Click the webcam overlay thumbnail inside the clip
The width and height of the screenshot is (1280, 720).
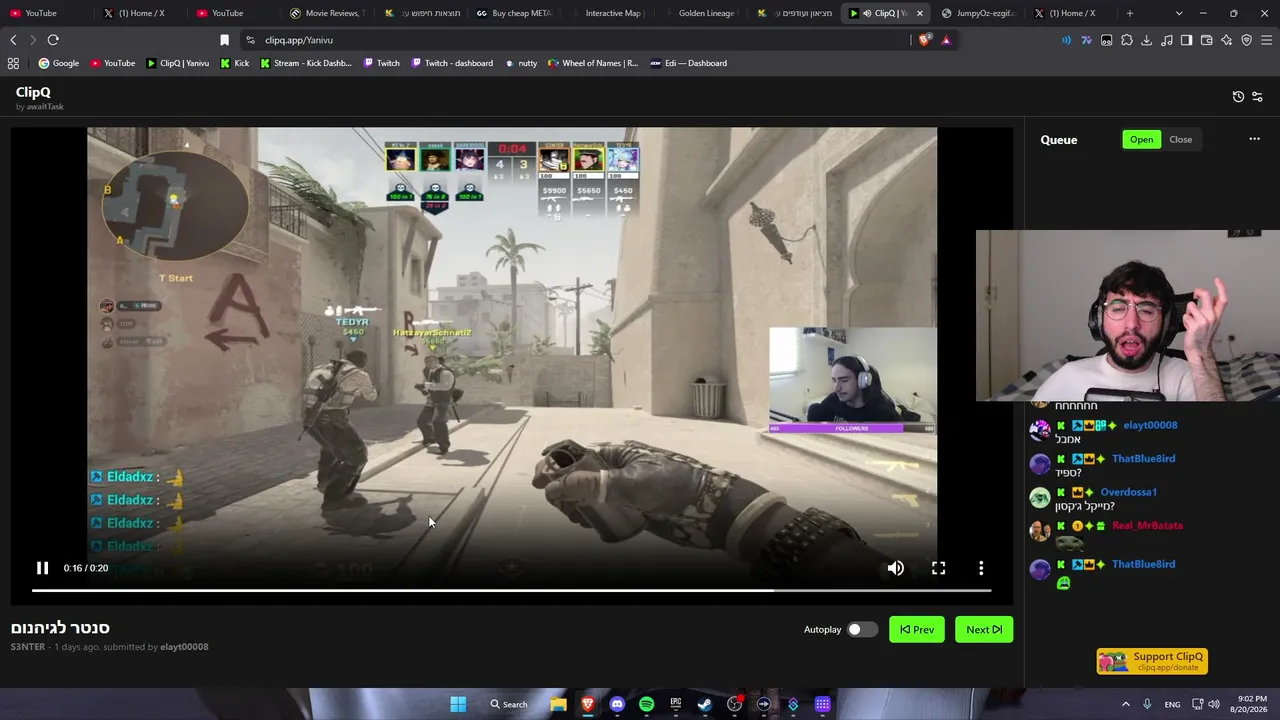[x=853, y=380]
